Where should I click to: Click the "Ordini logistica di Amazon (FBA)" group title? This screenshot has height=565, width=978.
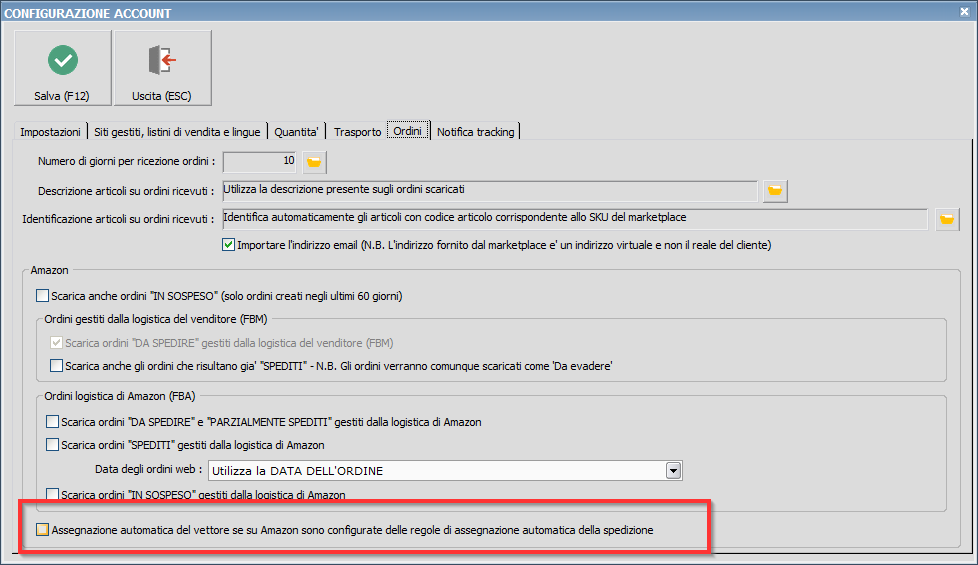[x=120, y=396]
